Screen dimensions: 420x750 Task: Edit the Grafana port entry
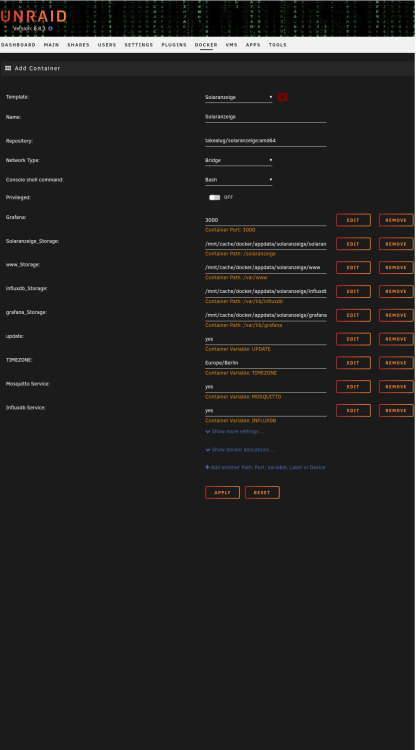[x=353, y=220]
